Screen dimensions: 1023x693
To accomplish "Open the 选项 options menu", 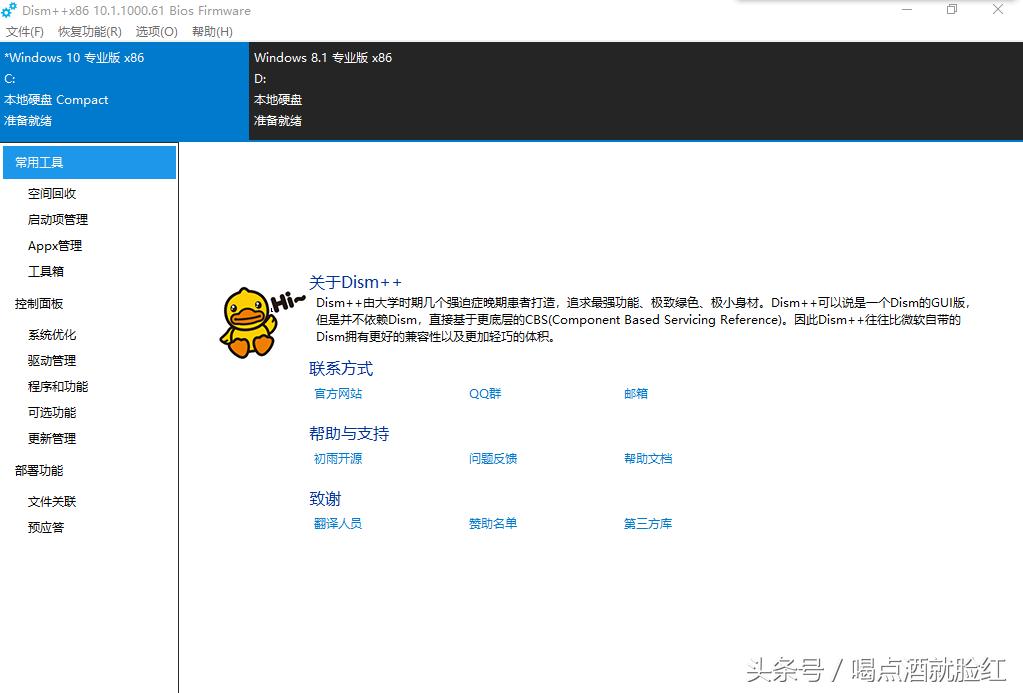I will pyautogui.click(x=155, y=31).
